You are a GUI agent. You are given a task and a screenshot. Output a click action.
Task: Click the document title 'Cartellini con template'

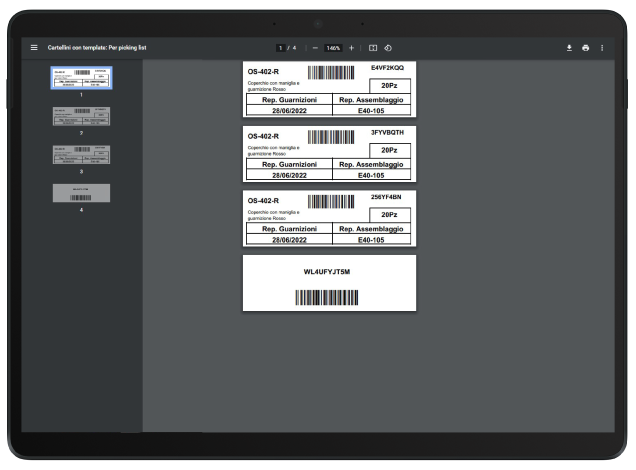(97, 47)
